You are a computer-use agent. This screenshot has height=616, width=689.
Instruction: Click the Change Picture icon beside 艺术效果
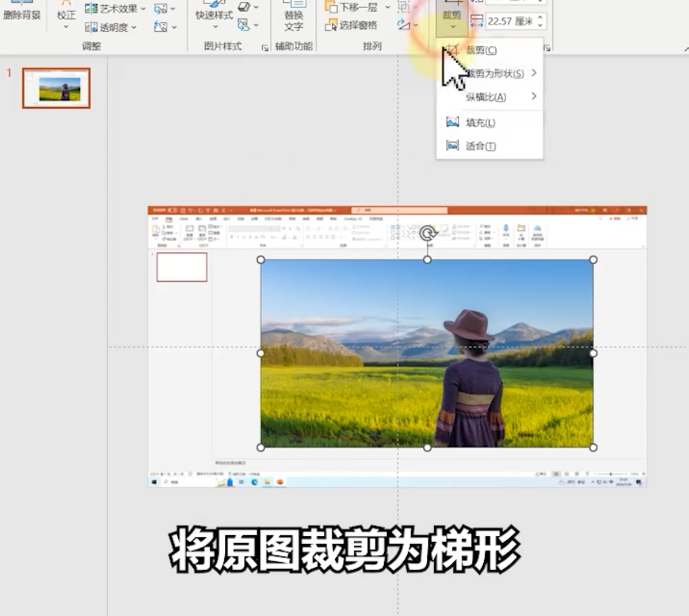coord(160,8)
